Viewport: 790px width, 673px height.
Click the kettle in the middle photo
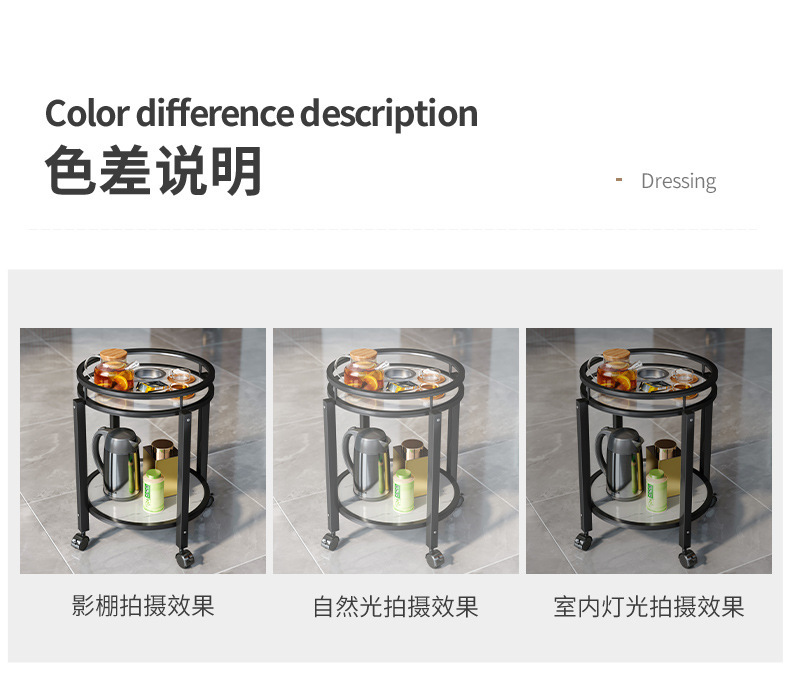click(368, 462)
